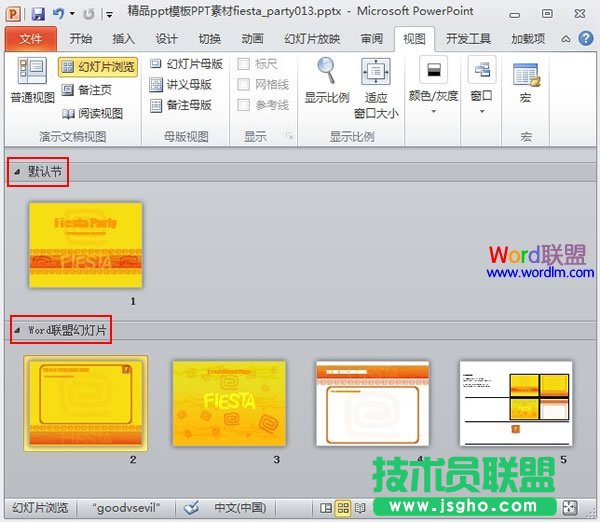Collapse the Word联盟幻灯片 section
This screenshot has height=522, width=600.
pos(17,331)
